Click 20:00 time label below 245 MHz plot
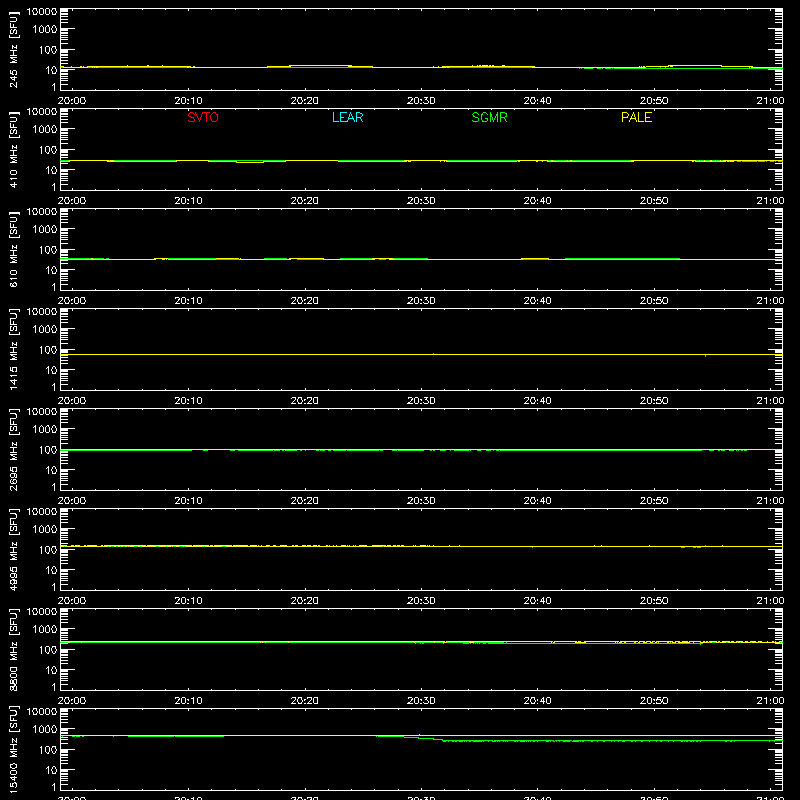800x800 pixels. pyautogui.click(x=71, y=101)
